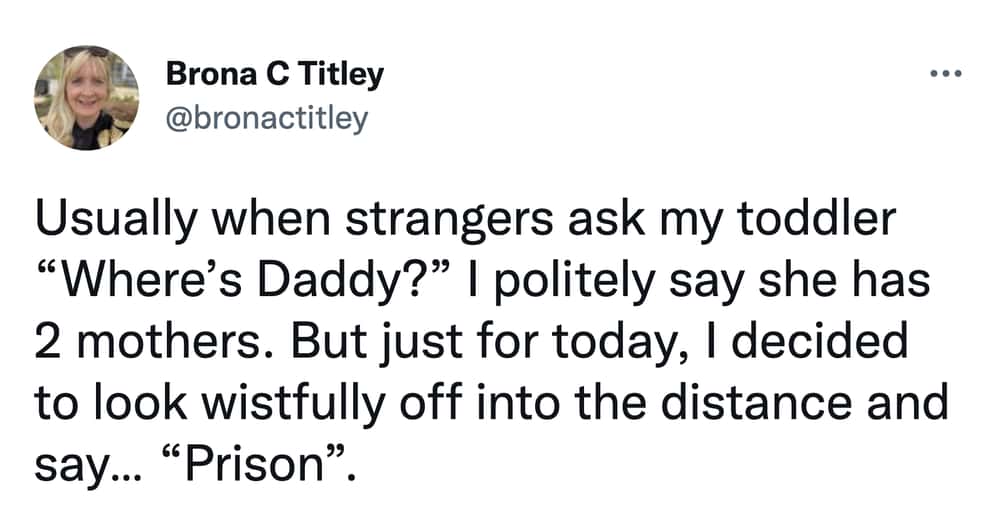Click the word "politely" in the tweet

pos(574,281)
